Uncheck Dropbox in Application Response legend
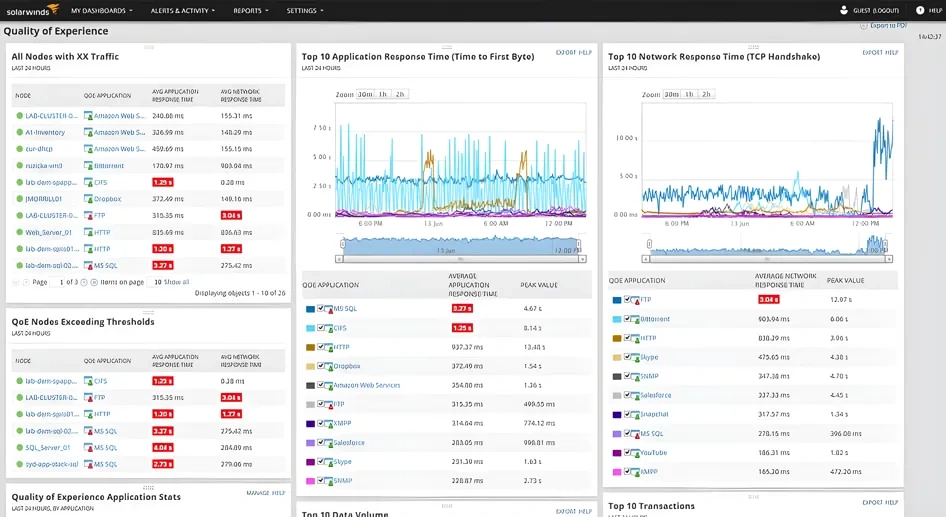The width and height of the screenshot is (946, 517). [x=321, y=366]
